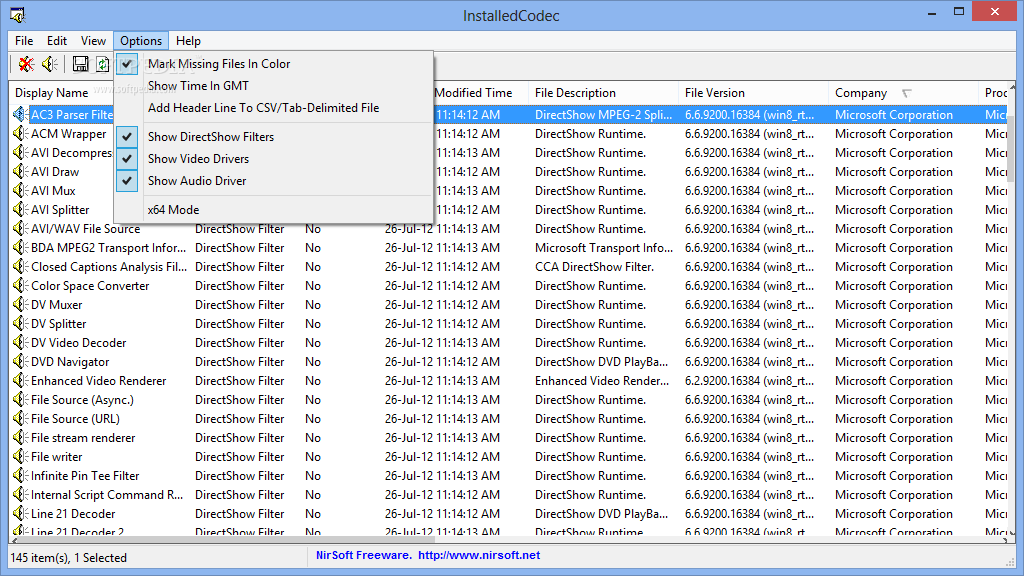Select the DVD Navigator row name
The image size is (1024, 576).
click(70, 361)
